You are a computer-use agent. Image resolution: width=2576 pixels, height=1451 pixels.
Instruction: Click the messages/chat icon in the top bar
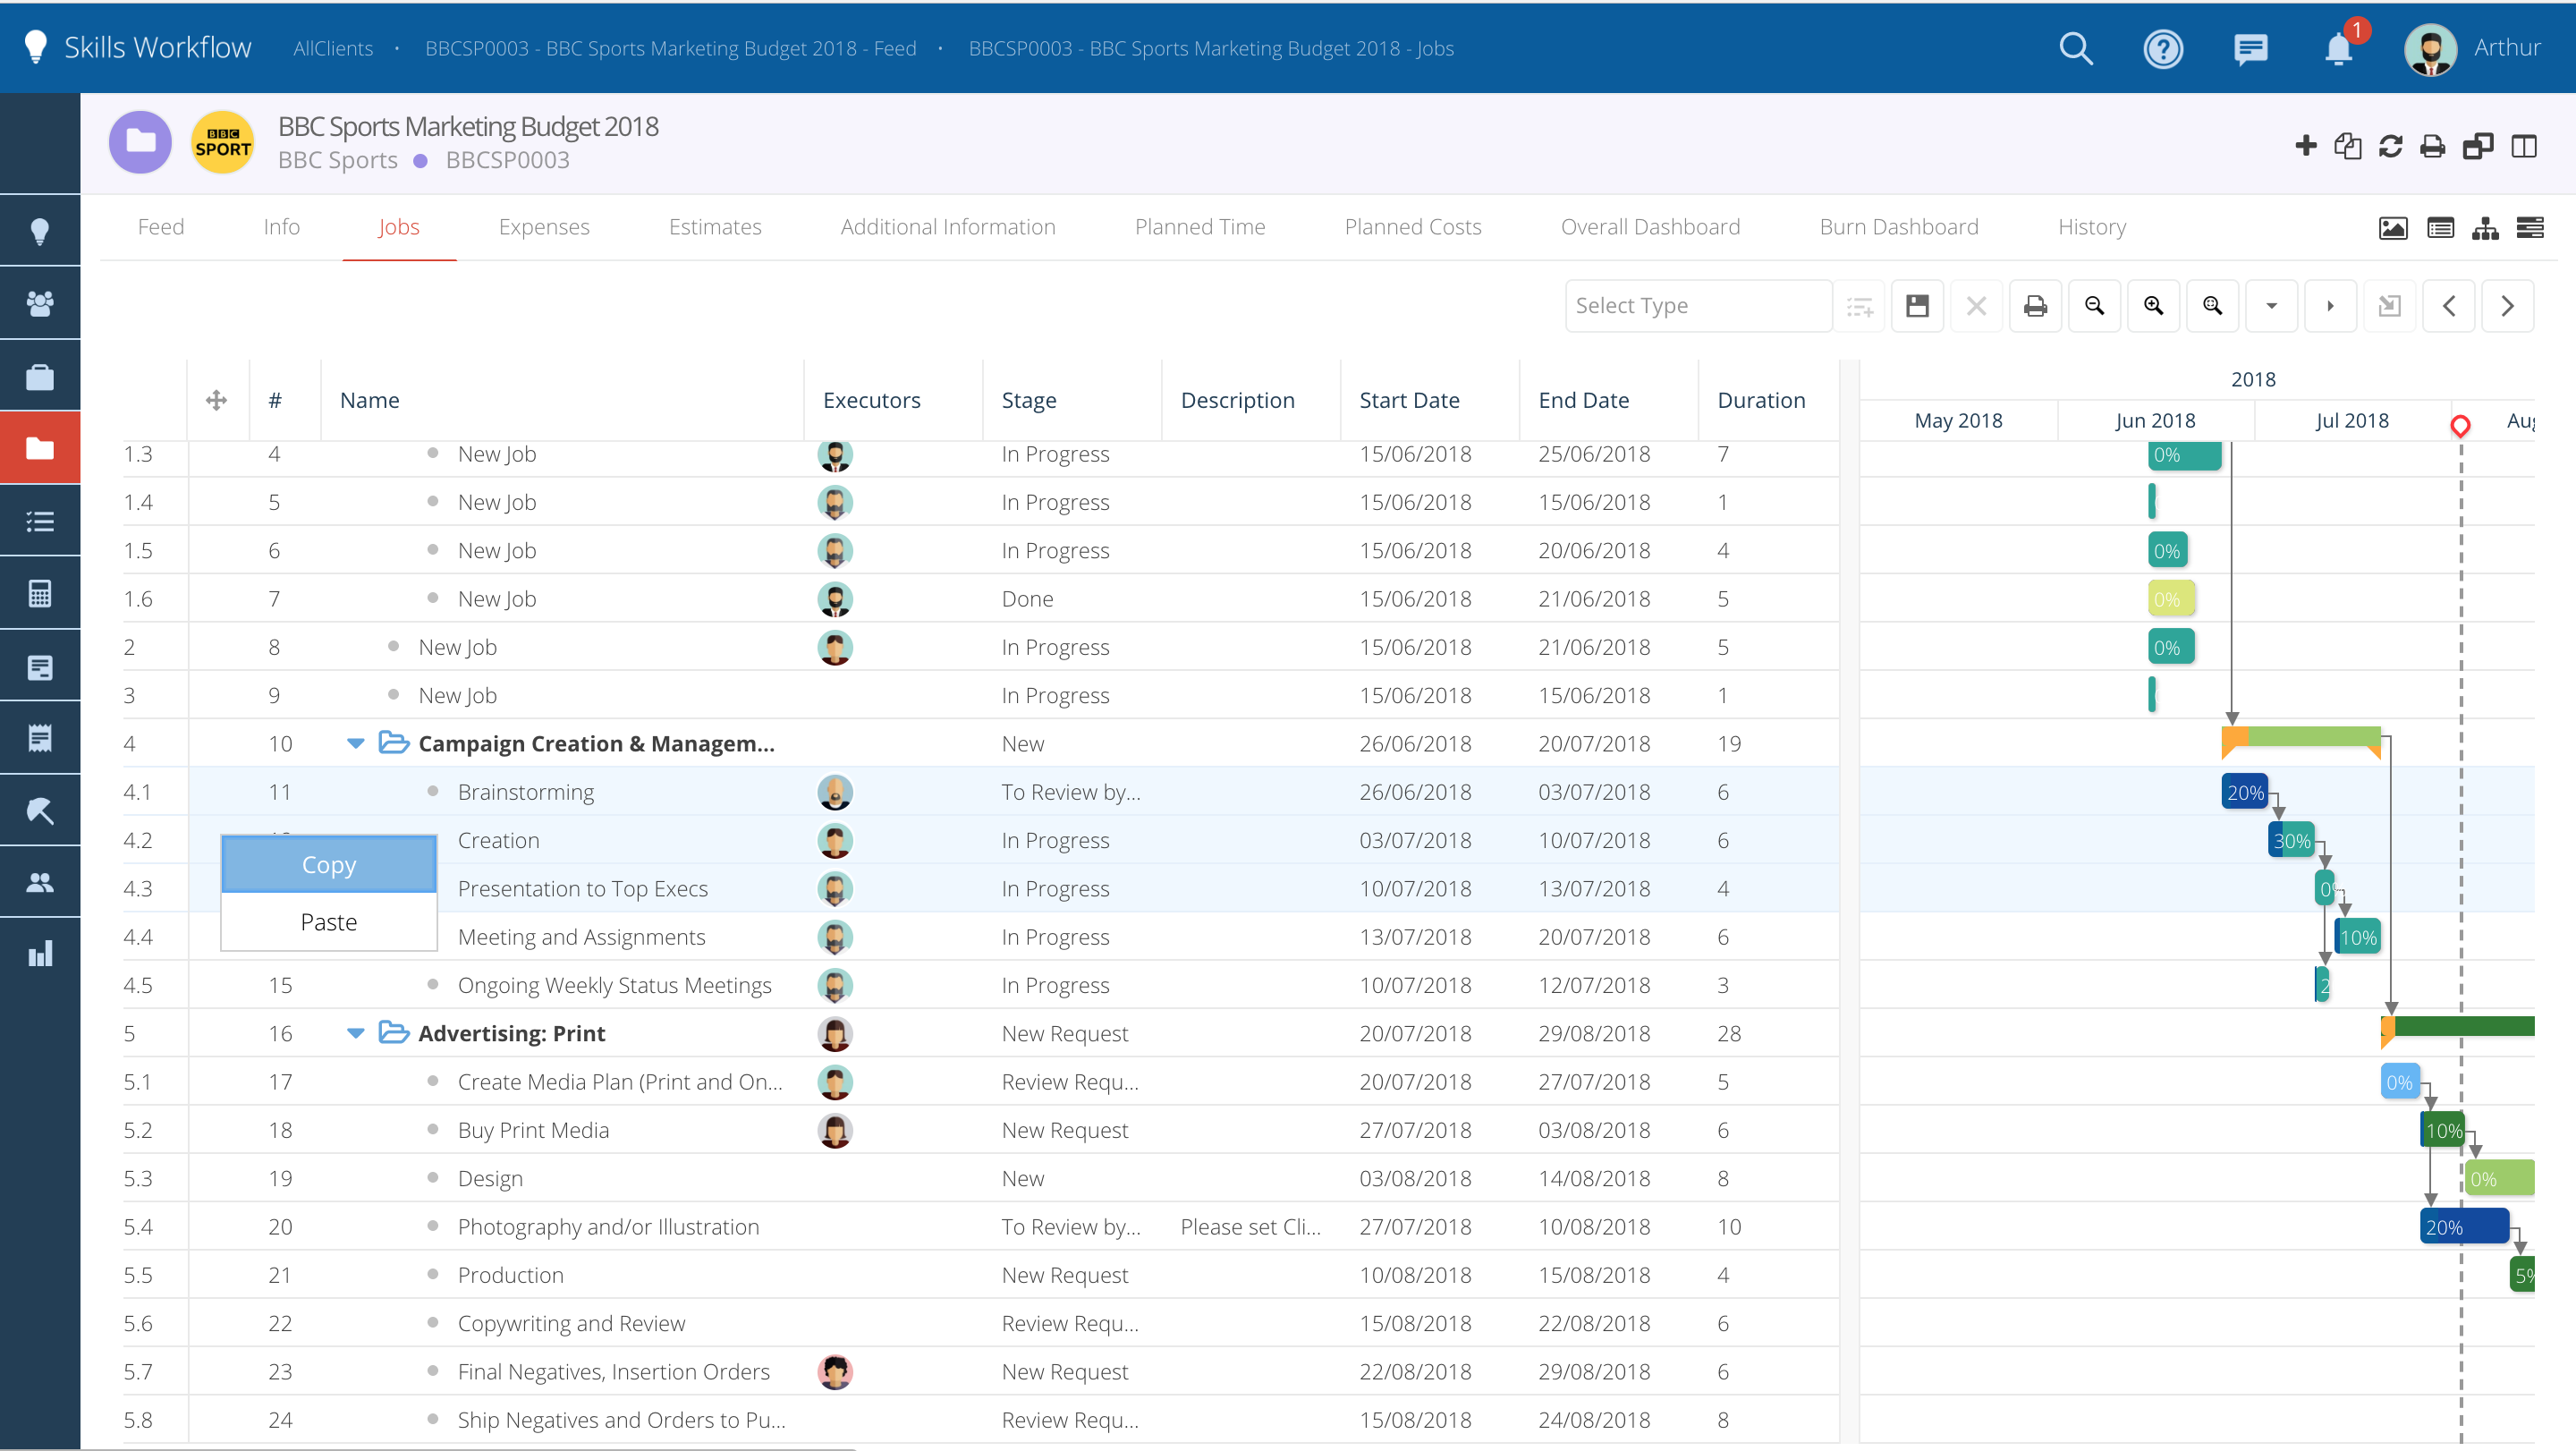2249,47
